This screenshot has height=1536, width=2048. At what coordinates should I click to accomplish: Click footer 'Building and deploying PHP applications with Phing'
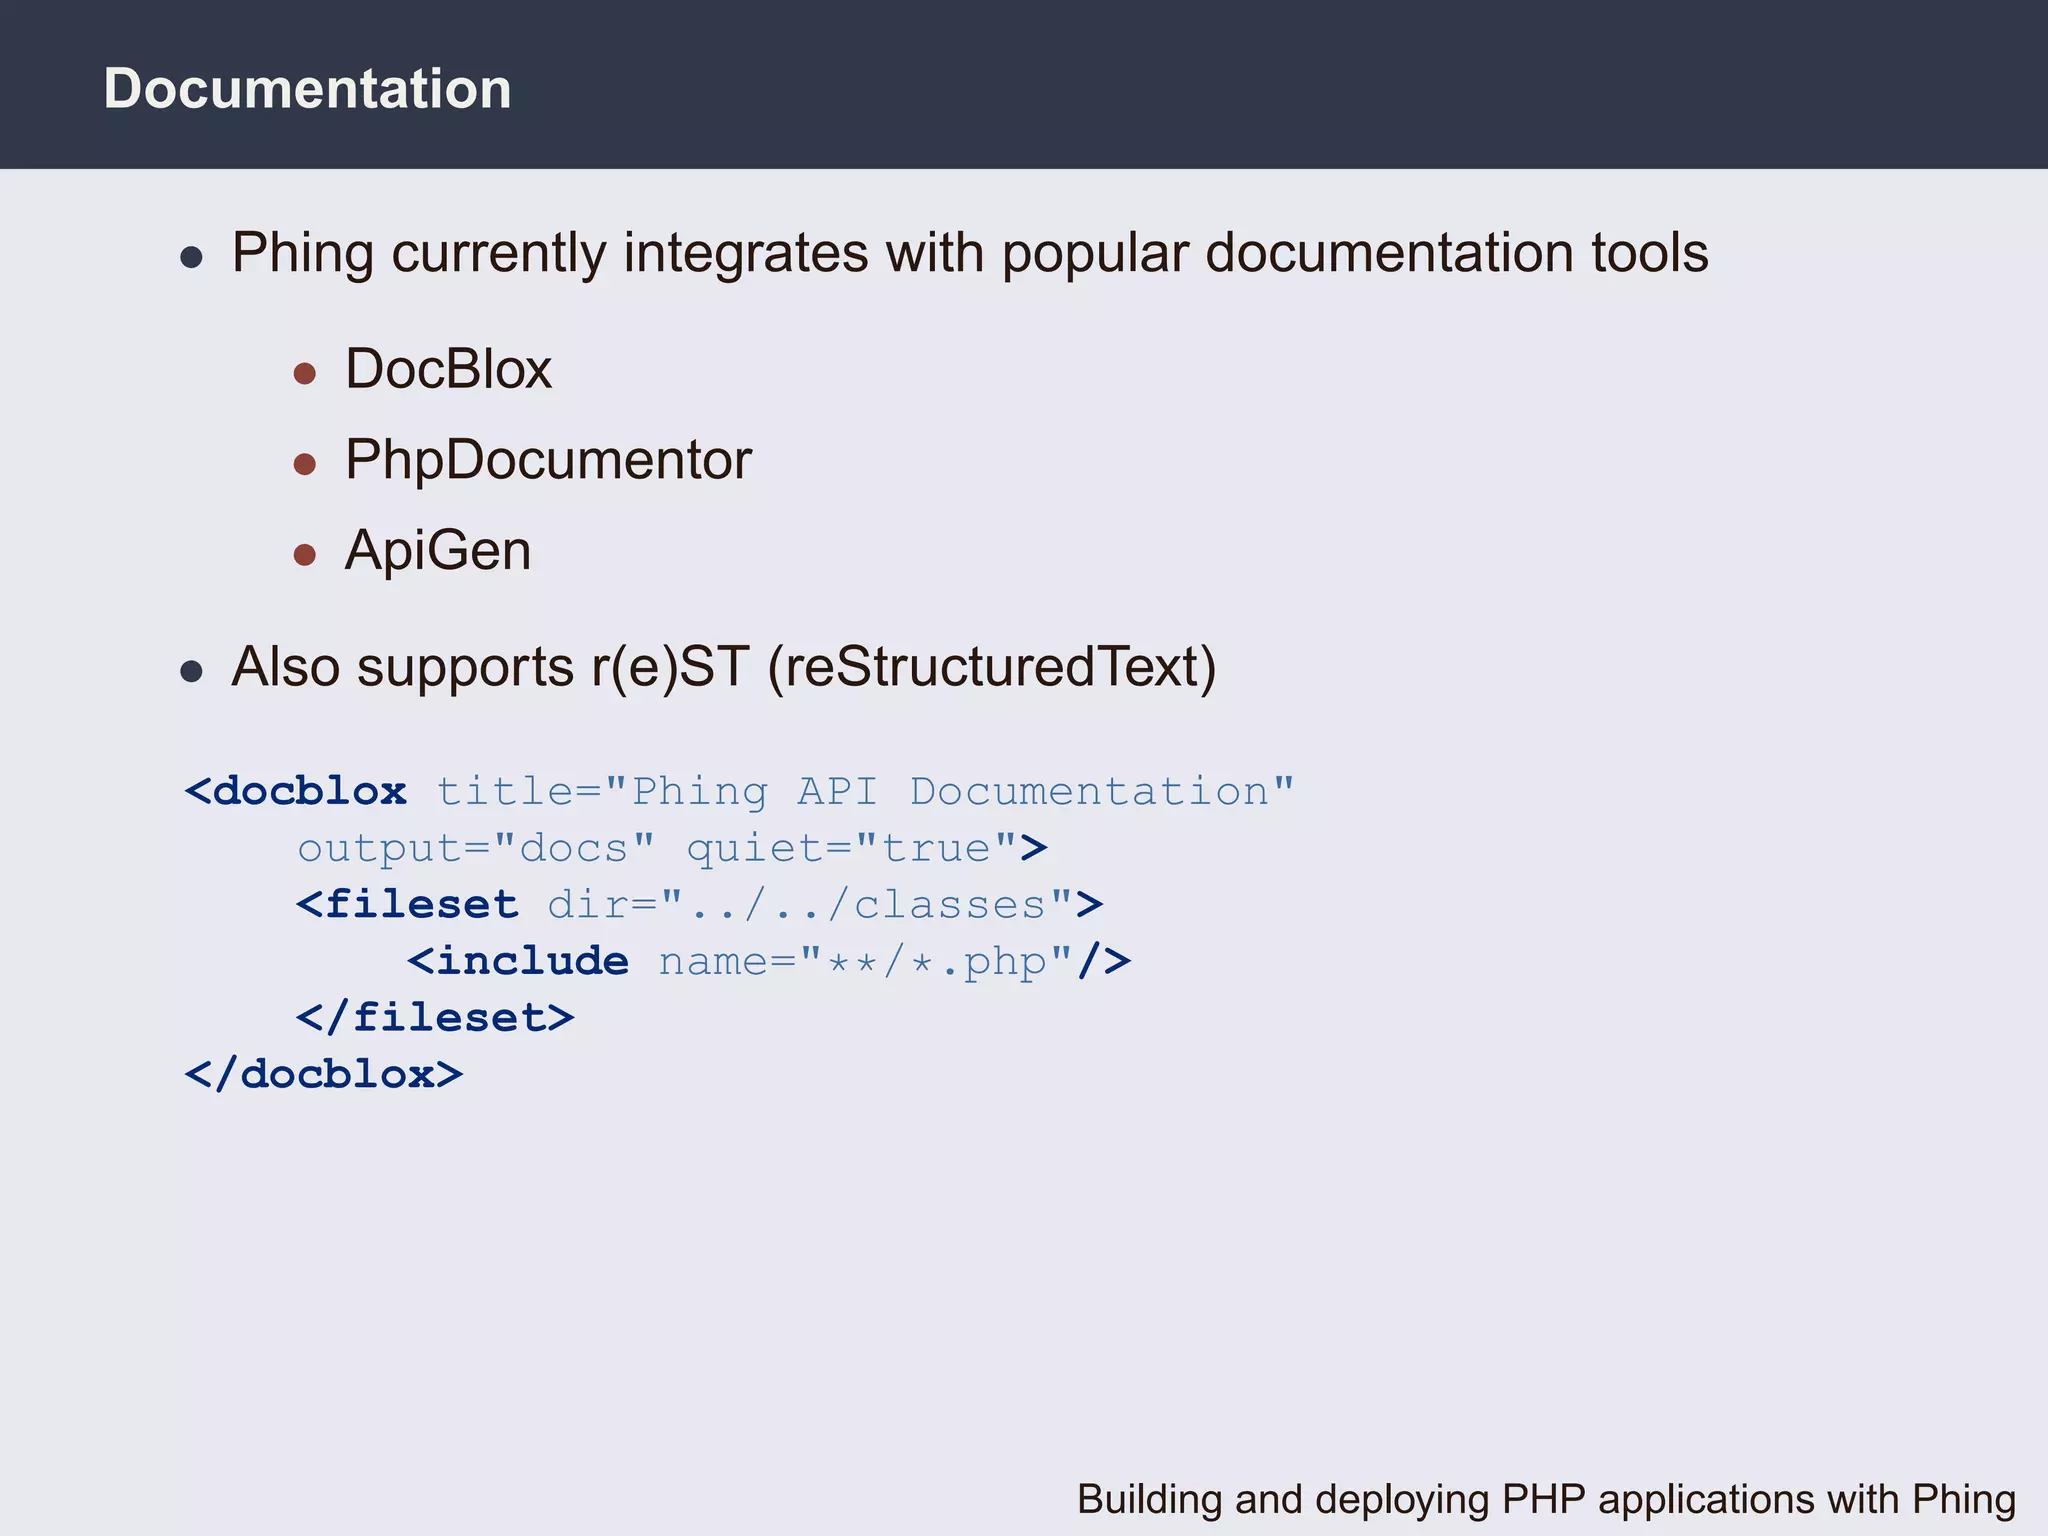point(1546,1499)
